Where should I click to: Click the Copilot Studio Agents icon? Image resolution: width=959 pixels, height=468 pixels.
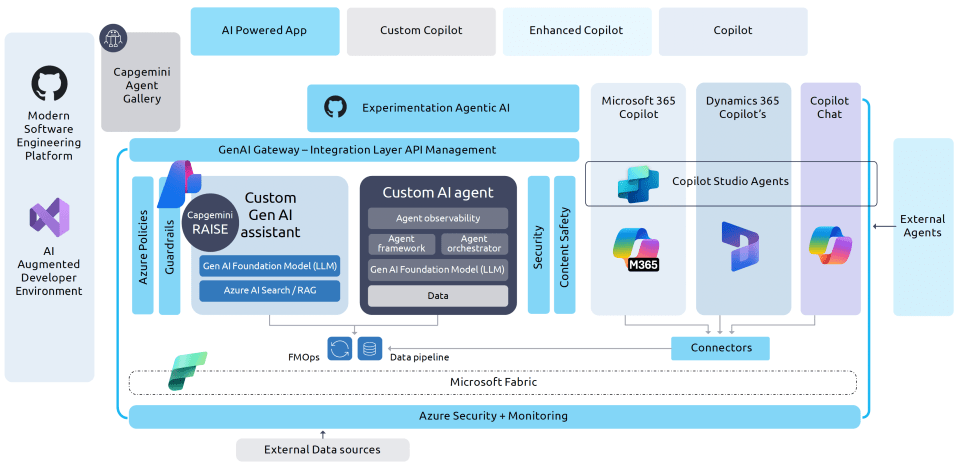coord(638,183)
